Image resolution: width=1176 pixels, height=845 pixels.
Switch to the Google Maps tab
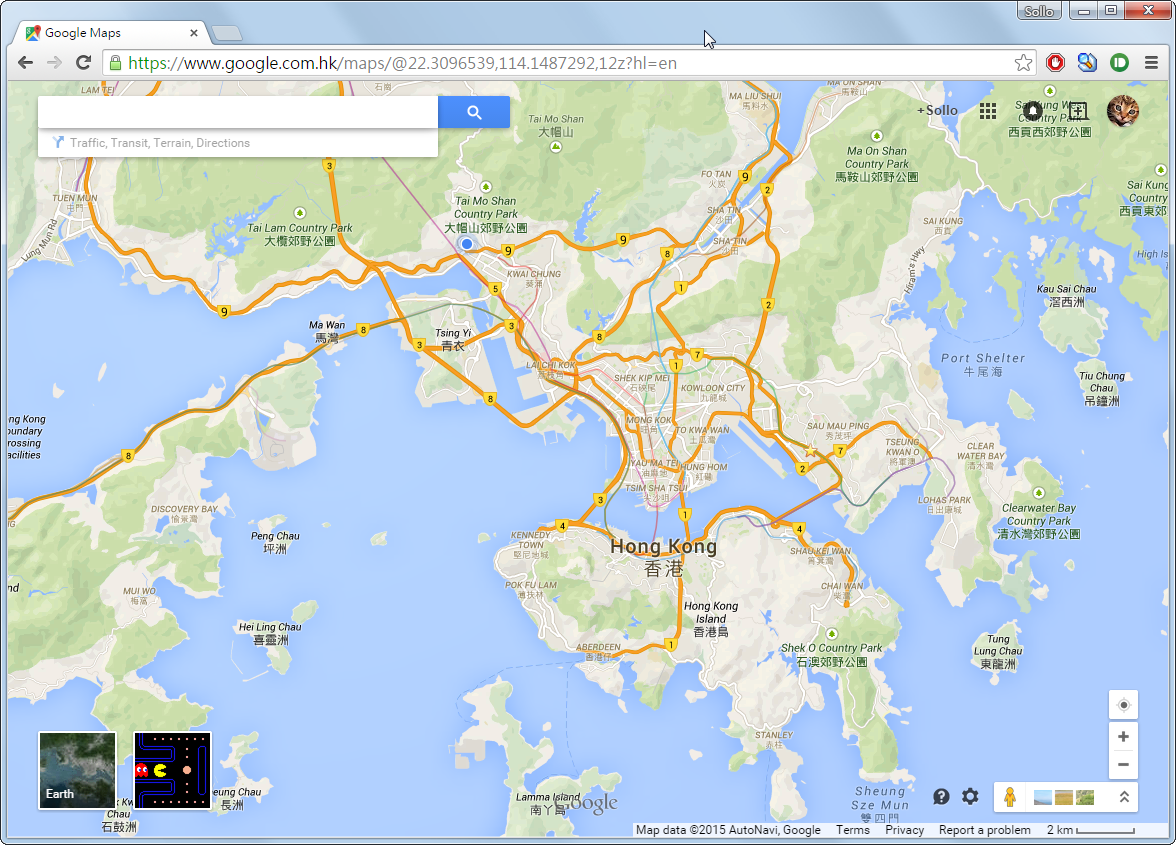click(x=108, y=33)
